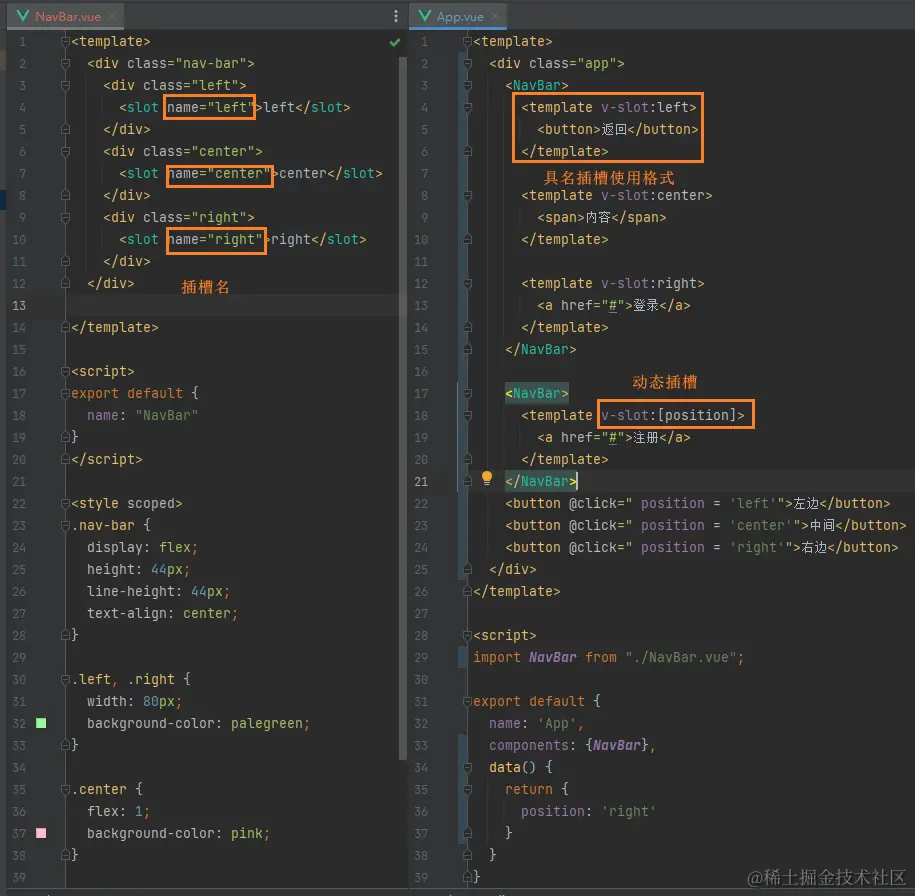Viewport: 915px width, 896px height.
Task: Collapse the template block in App.vue line 1
Action: (467, 41)
